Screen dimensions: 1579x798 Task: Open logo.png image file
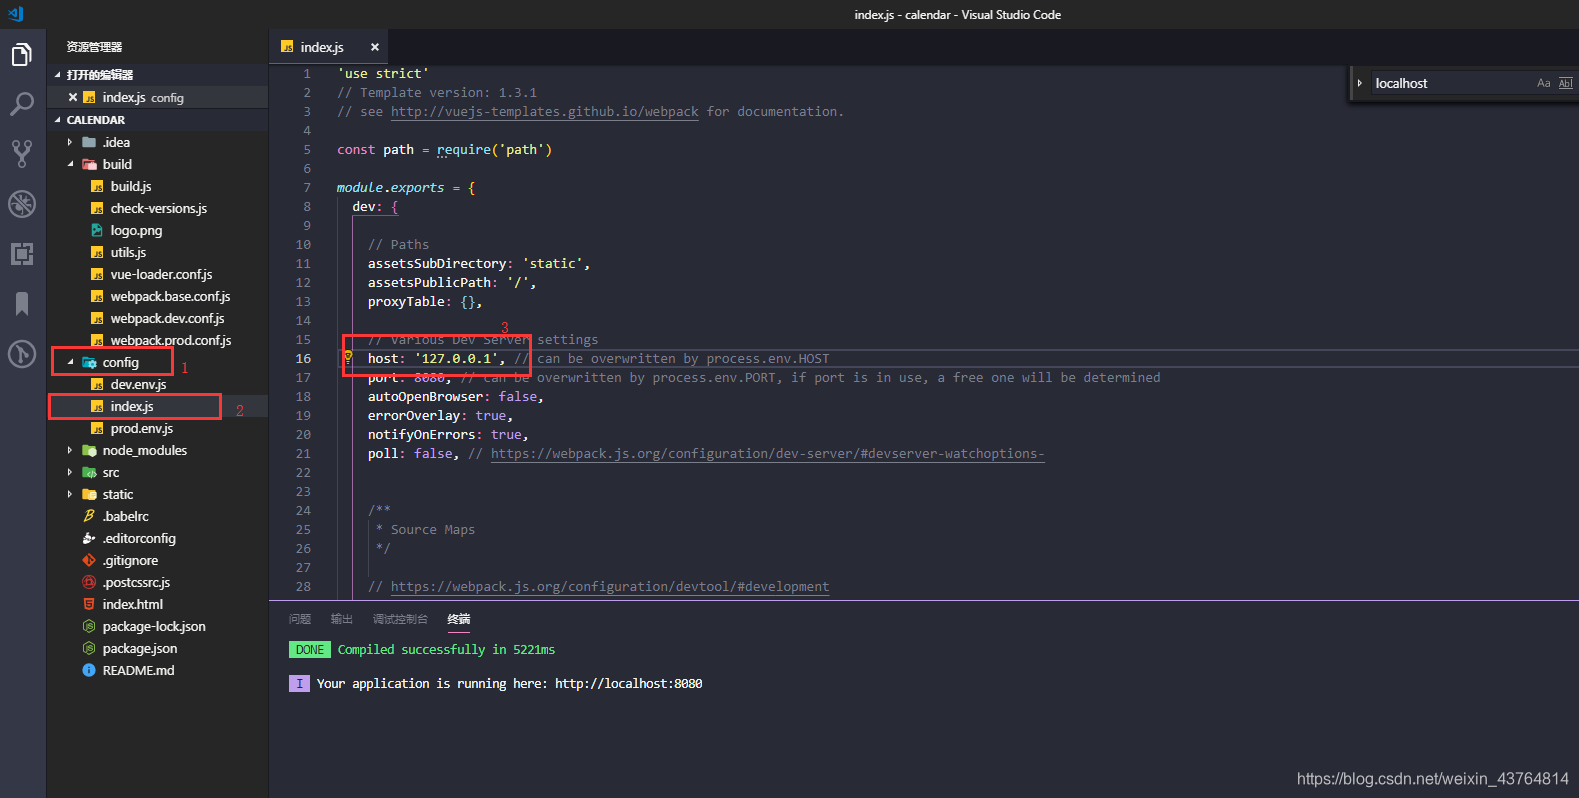[136, 230]
